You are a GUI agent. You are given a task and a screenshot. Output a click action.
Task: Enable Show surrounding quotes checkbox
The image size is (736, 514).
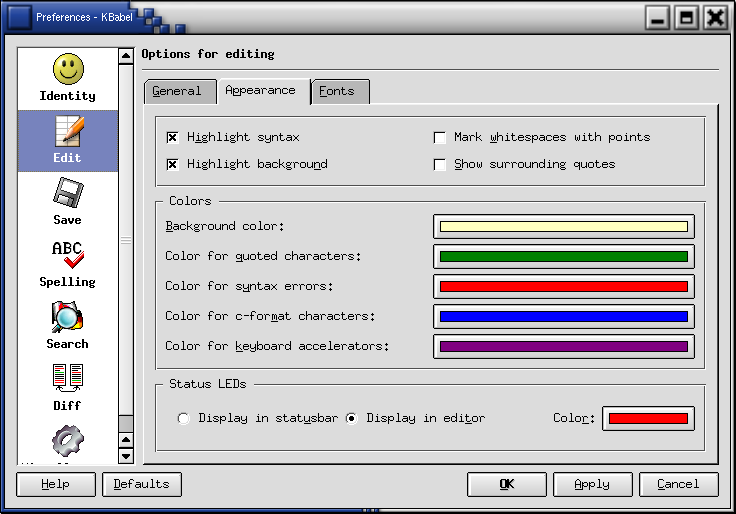coord(440,165)
